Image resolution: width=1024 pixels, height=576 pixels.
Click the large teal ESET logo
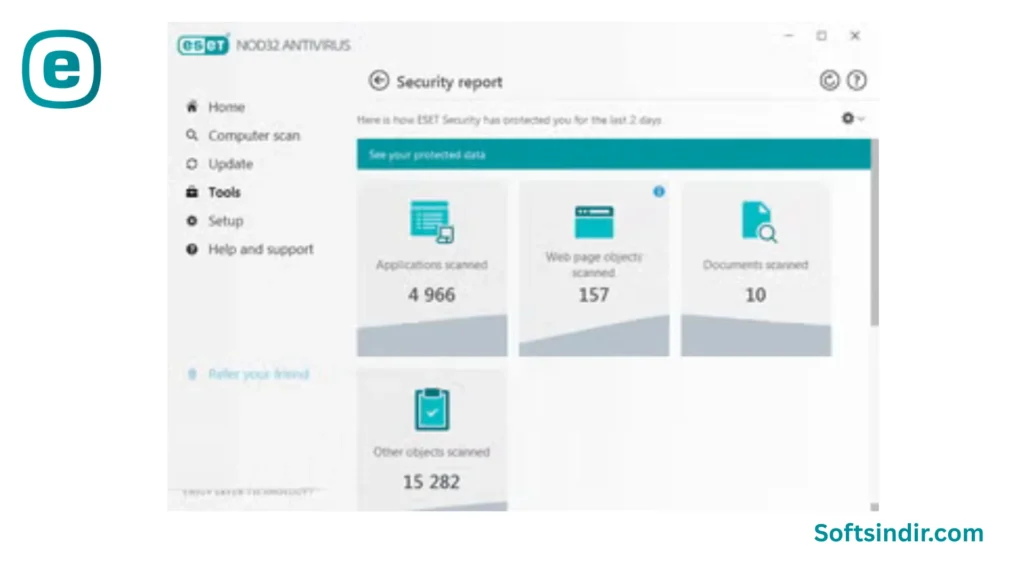pyautogui.click(x=62, y=69)
